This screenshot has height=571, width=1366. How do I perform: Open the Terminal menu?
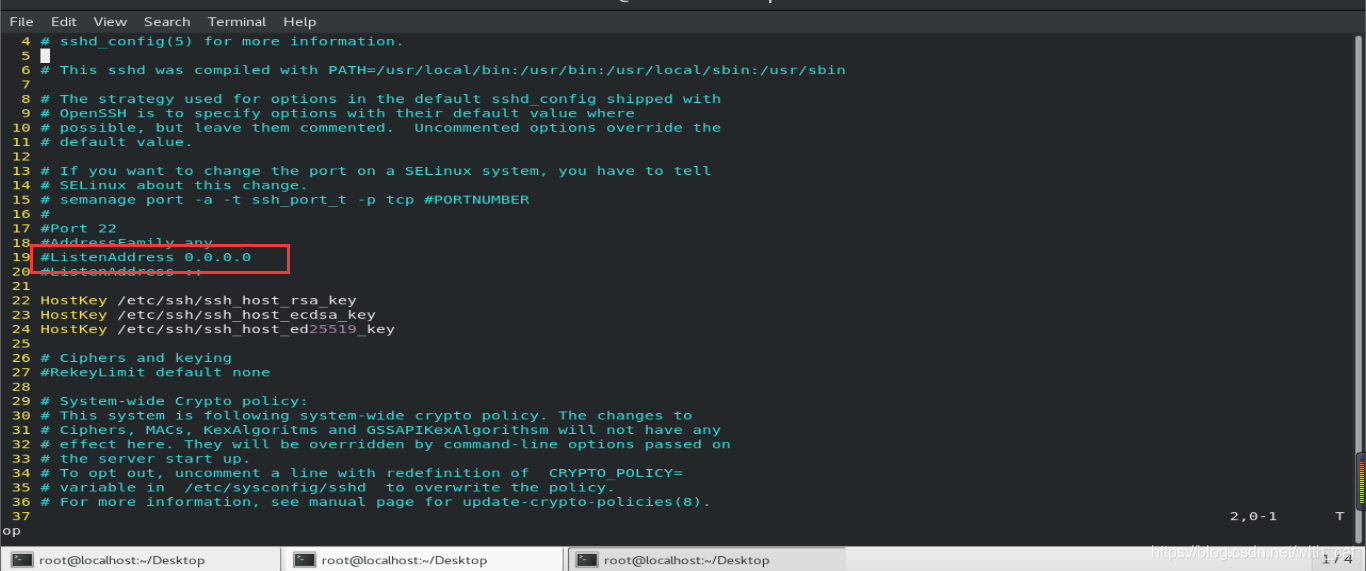click(237, 21)
